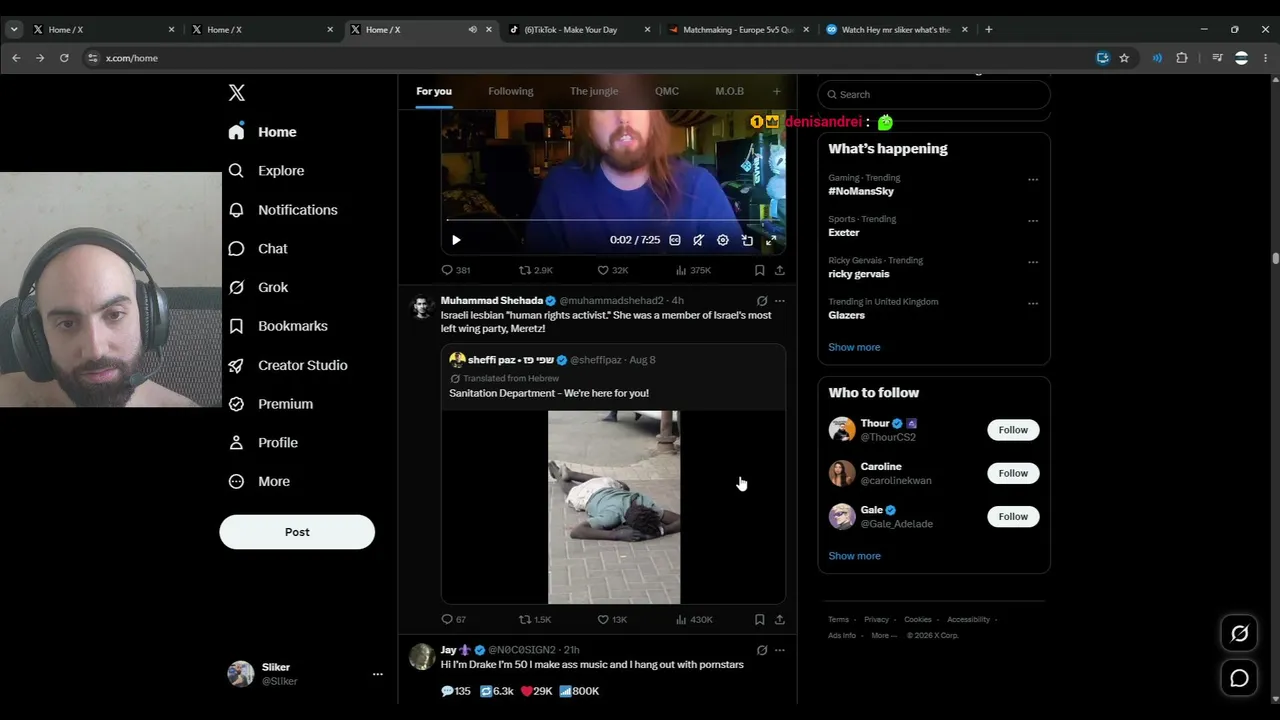The width and height of the screenshot is (1280, 720).
Task: Add a new timeline tab with plus icon
Action: (776, 91)
